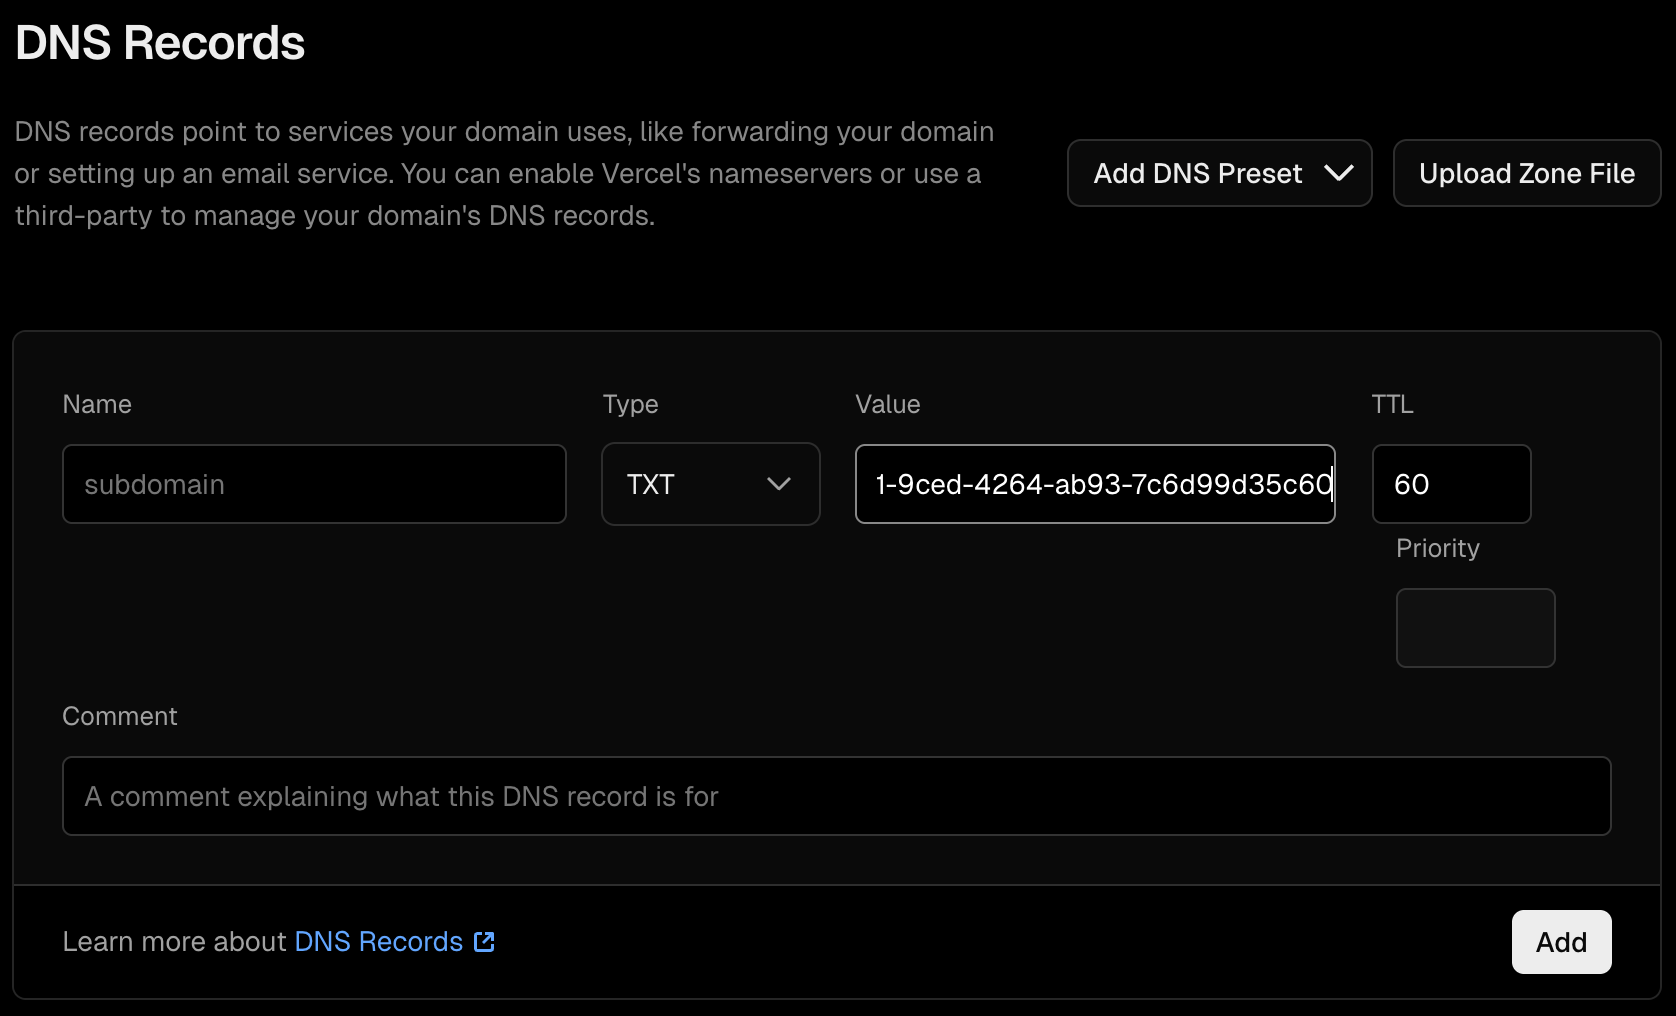Click the TTL field showing 60
Screen dimensions: 1676x1016
(x=1451, y=484)
